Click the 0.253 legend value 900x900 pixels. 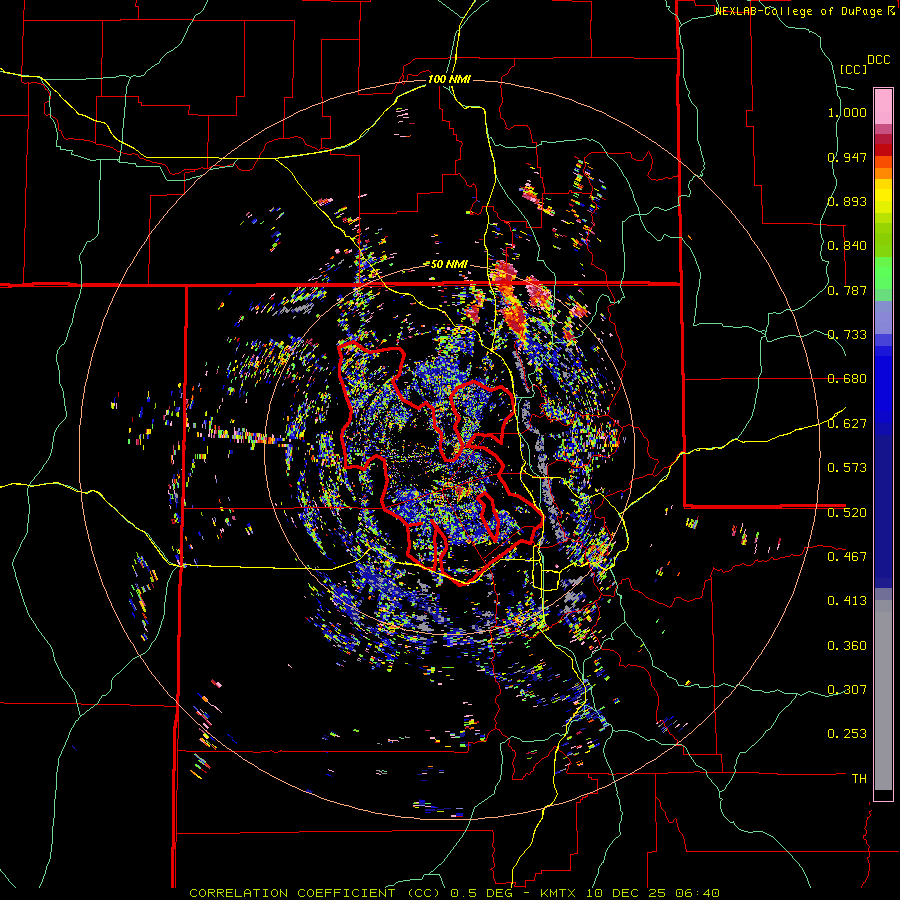click(847, 734)
